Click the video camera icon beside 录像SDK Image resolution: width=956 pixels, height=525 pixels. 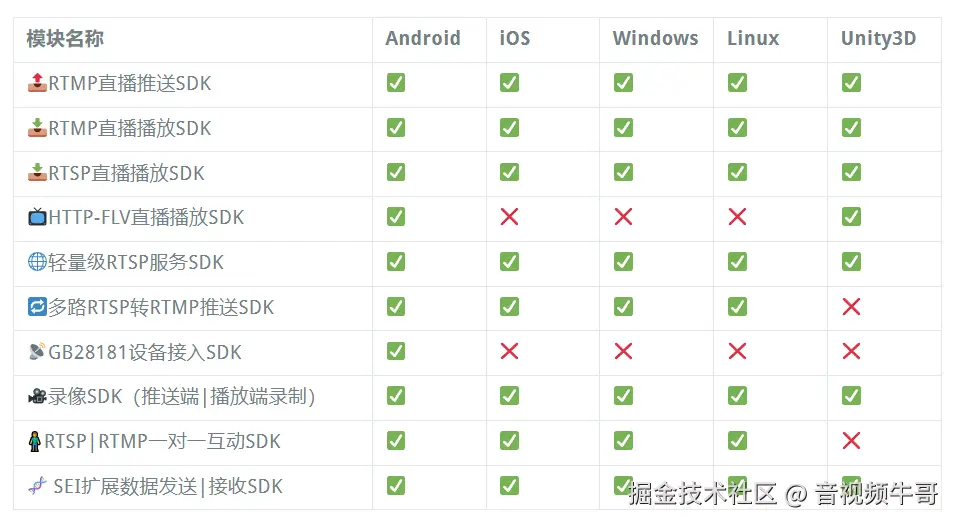click(x=37, y=397)
